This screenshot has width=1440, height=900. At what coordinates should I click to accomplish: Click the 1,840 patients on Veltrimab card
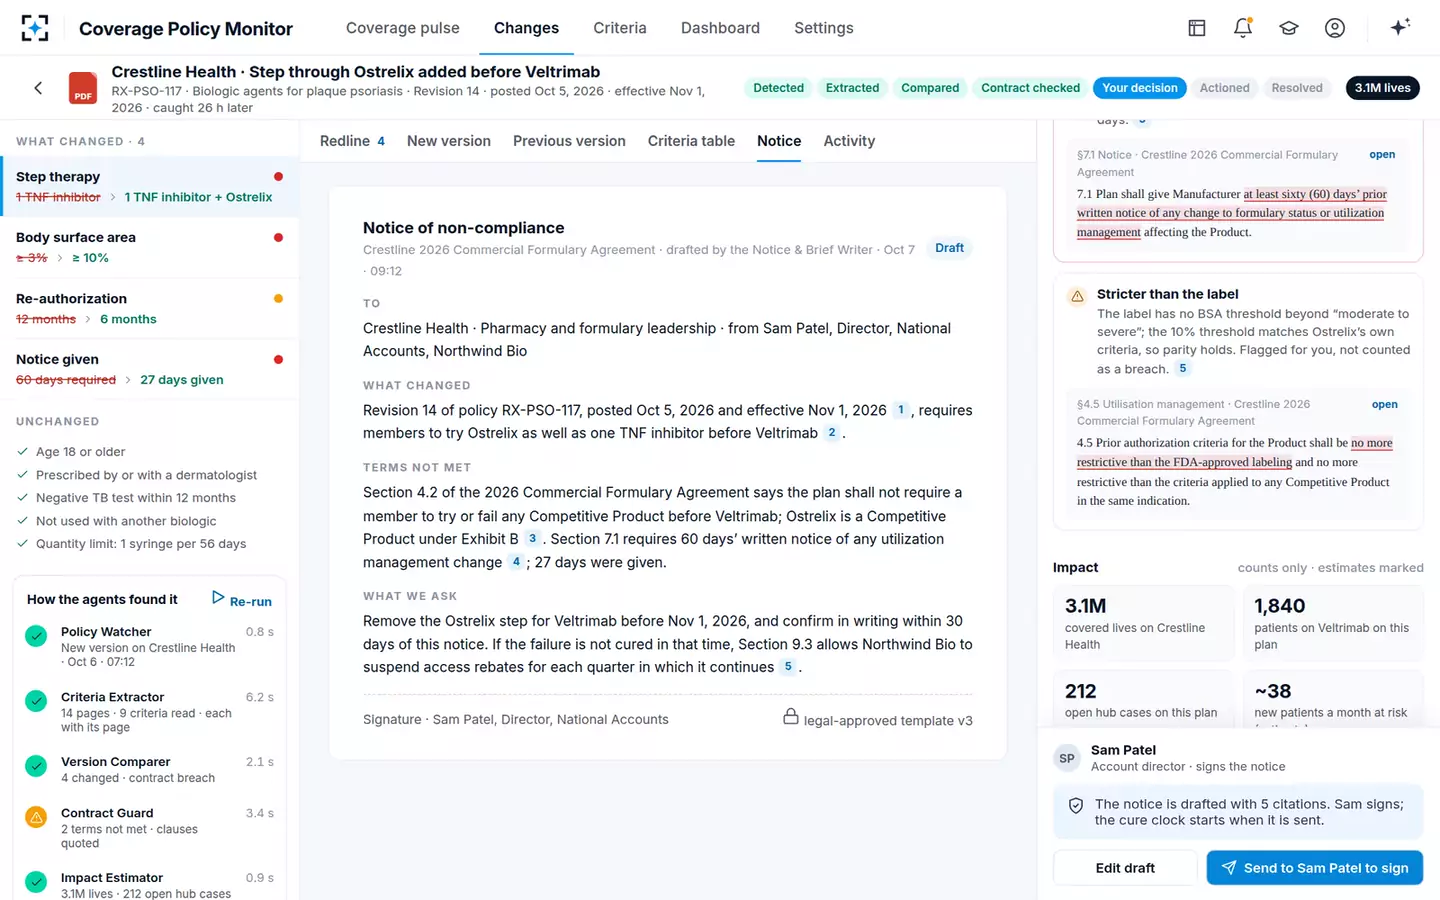point(1333,623)
